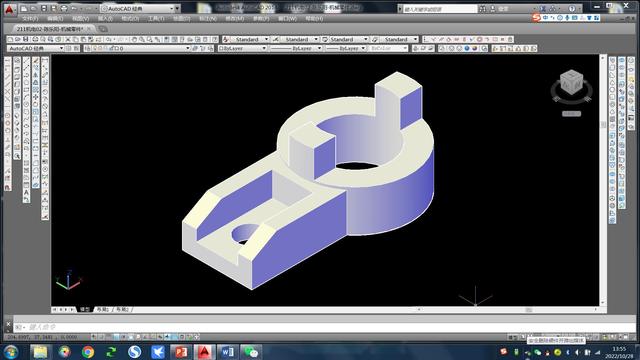Open the ByLayer color dropdown
640x360 pixels.
(x=242, y=48)
